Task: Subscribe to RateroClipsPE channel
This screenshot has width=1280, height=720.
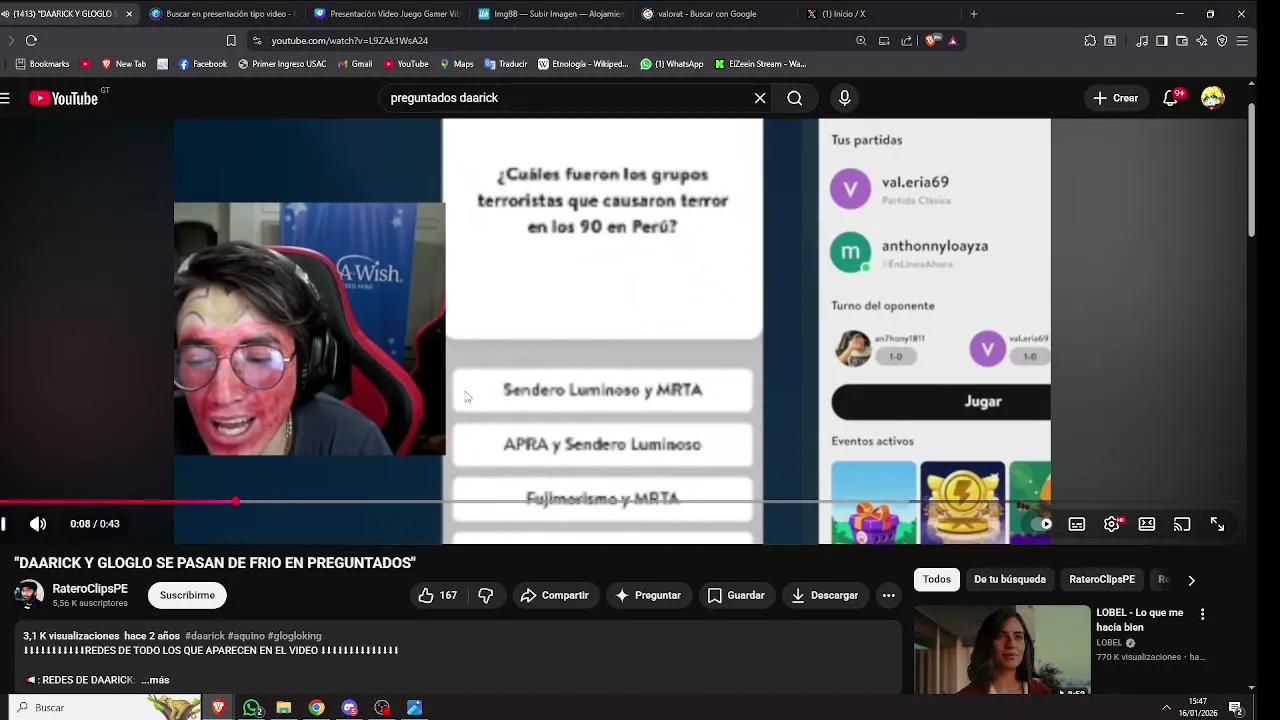Action: point(187,595)
